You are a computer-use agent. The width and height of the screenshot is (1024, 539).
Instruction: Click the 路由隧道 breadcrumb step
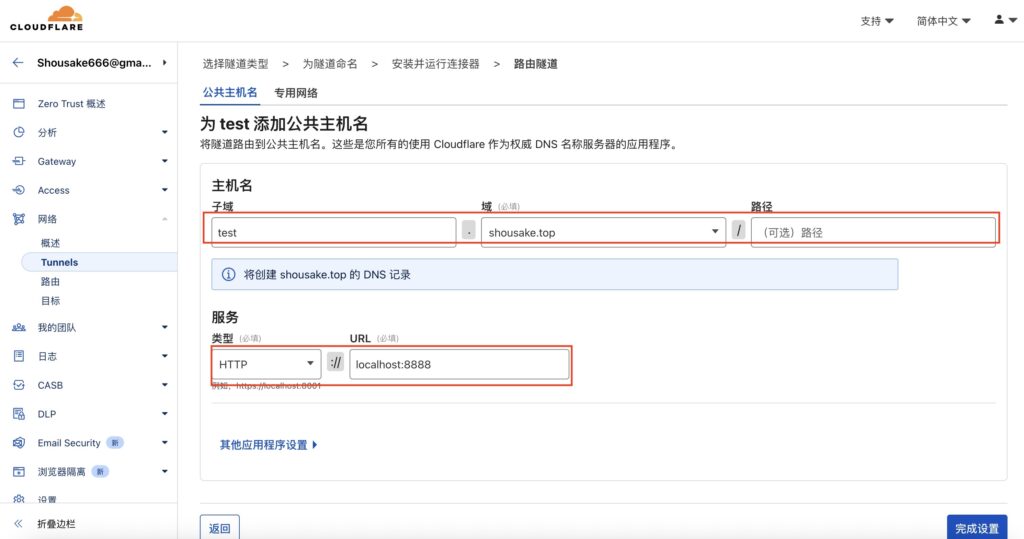pyautogui.click(x=536, y=63)
